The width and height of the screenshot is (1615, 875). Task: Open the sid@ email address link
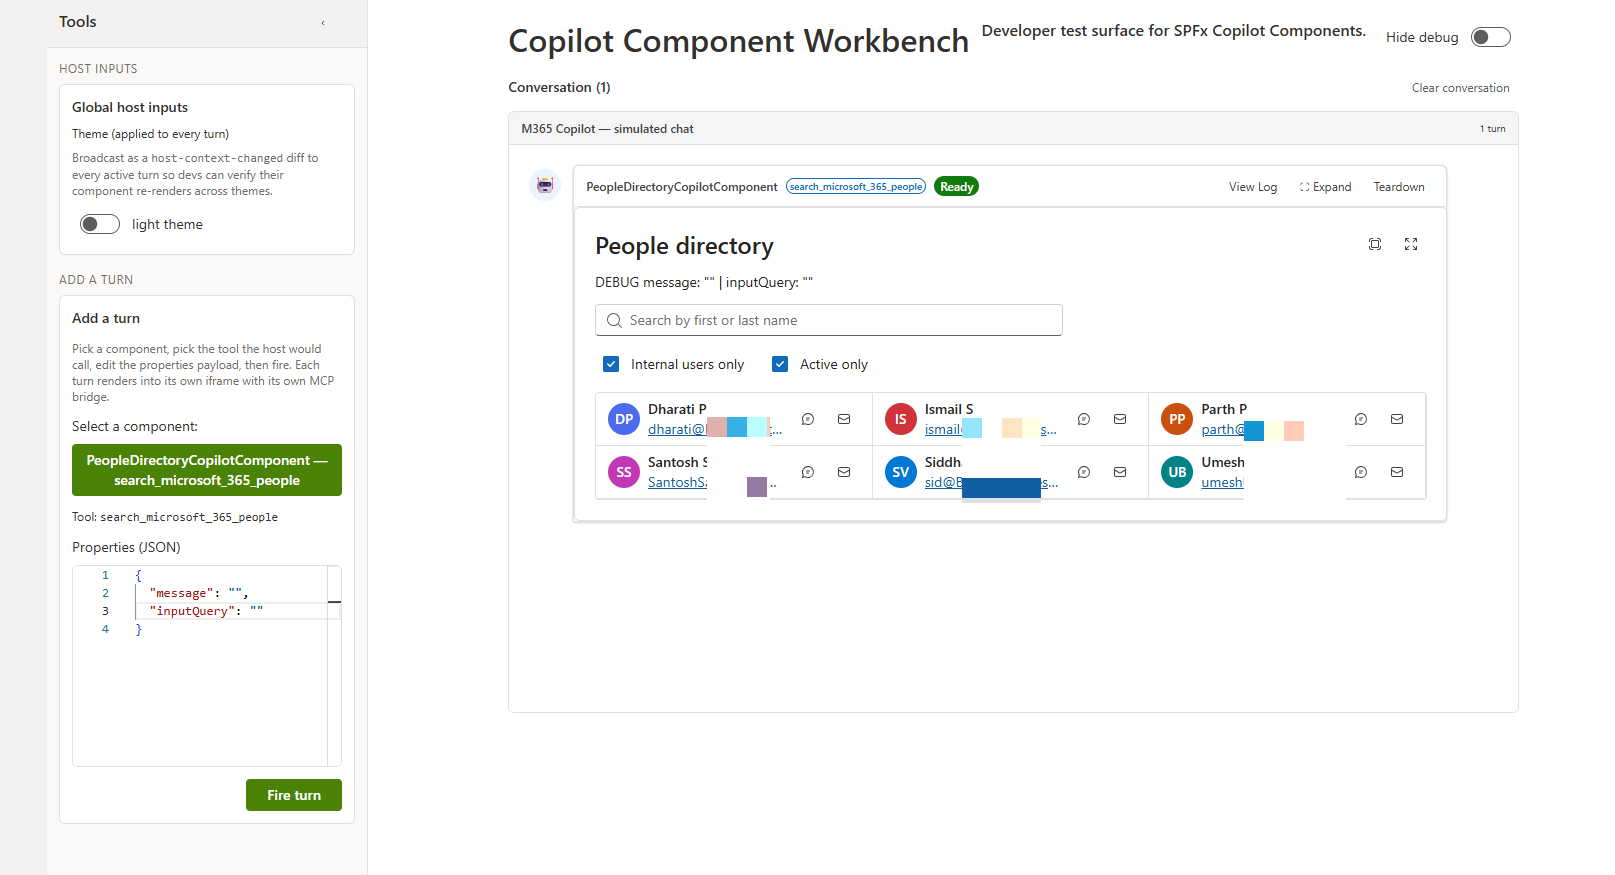pyautogui.click(x=991, y=482)
